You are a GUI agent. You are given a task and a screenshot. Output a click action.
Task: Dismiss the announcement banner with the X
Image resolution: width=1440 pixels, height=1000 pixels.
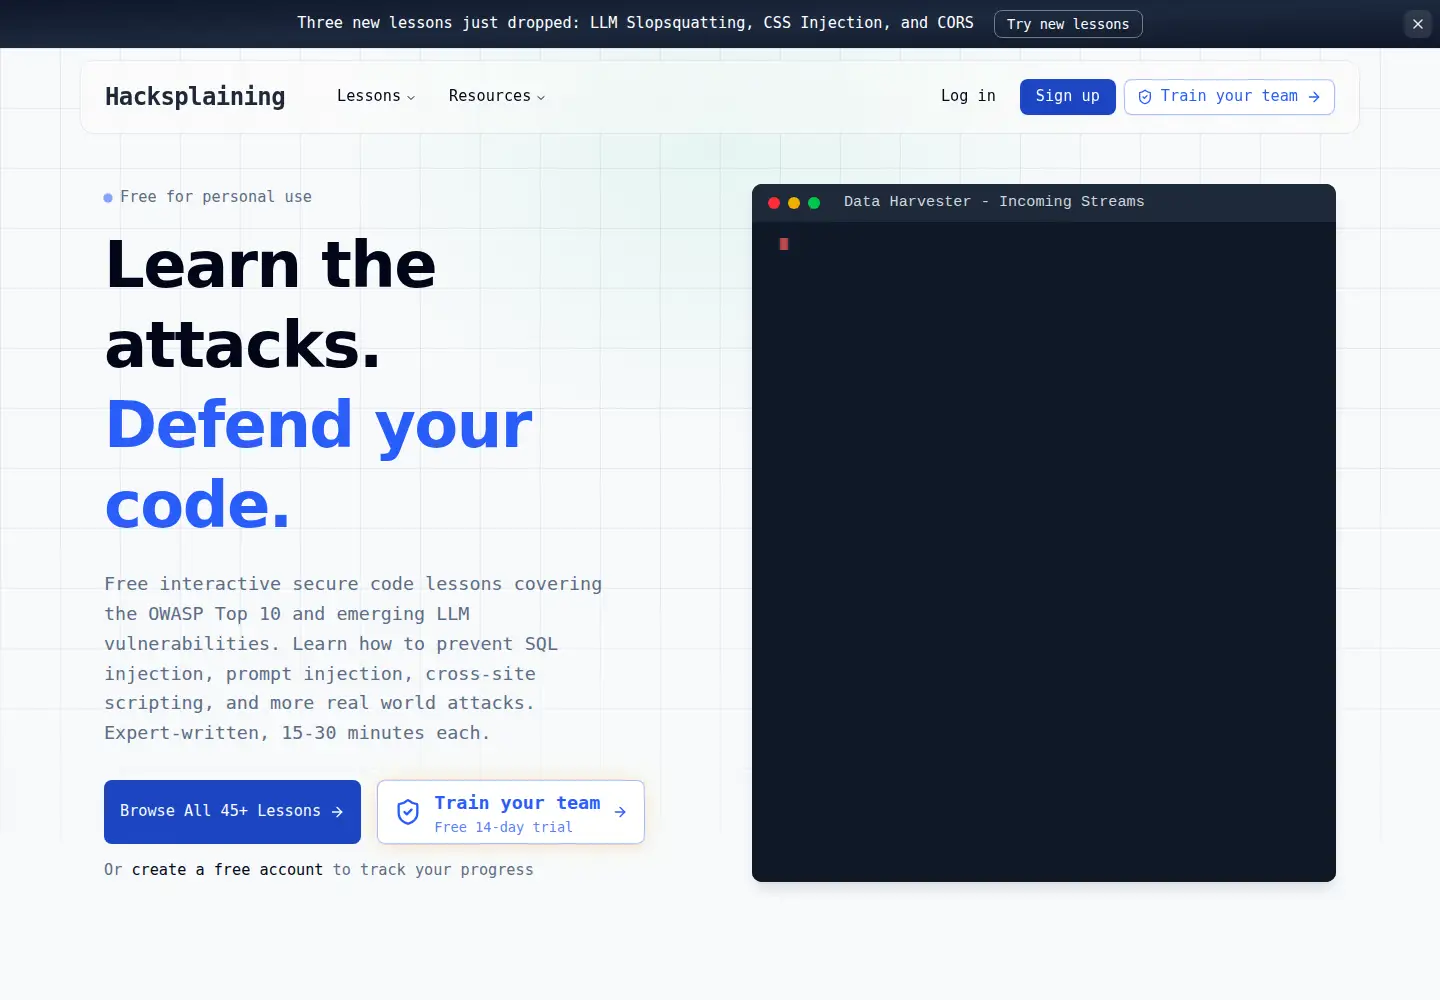point(1417,24)
